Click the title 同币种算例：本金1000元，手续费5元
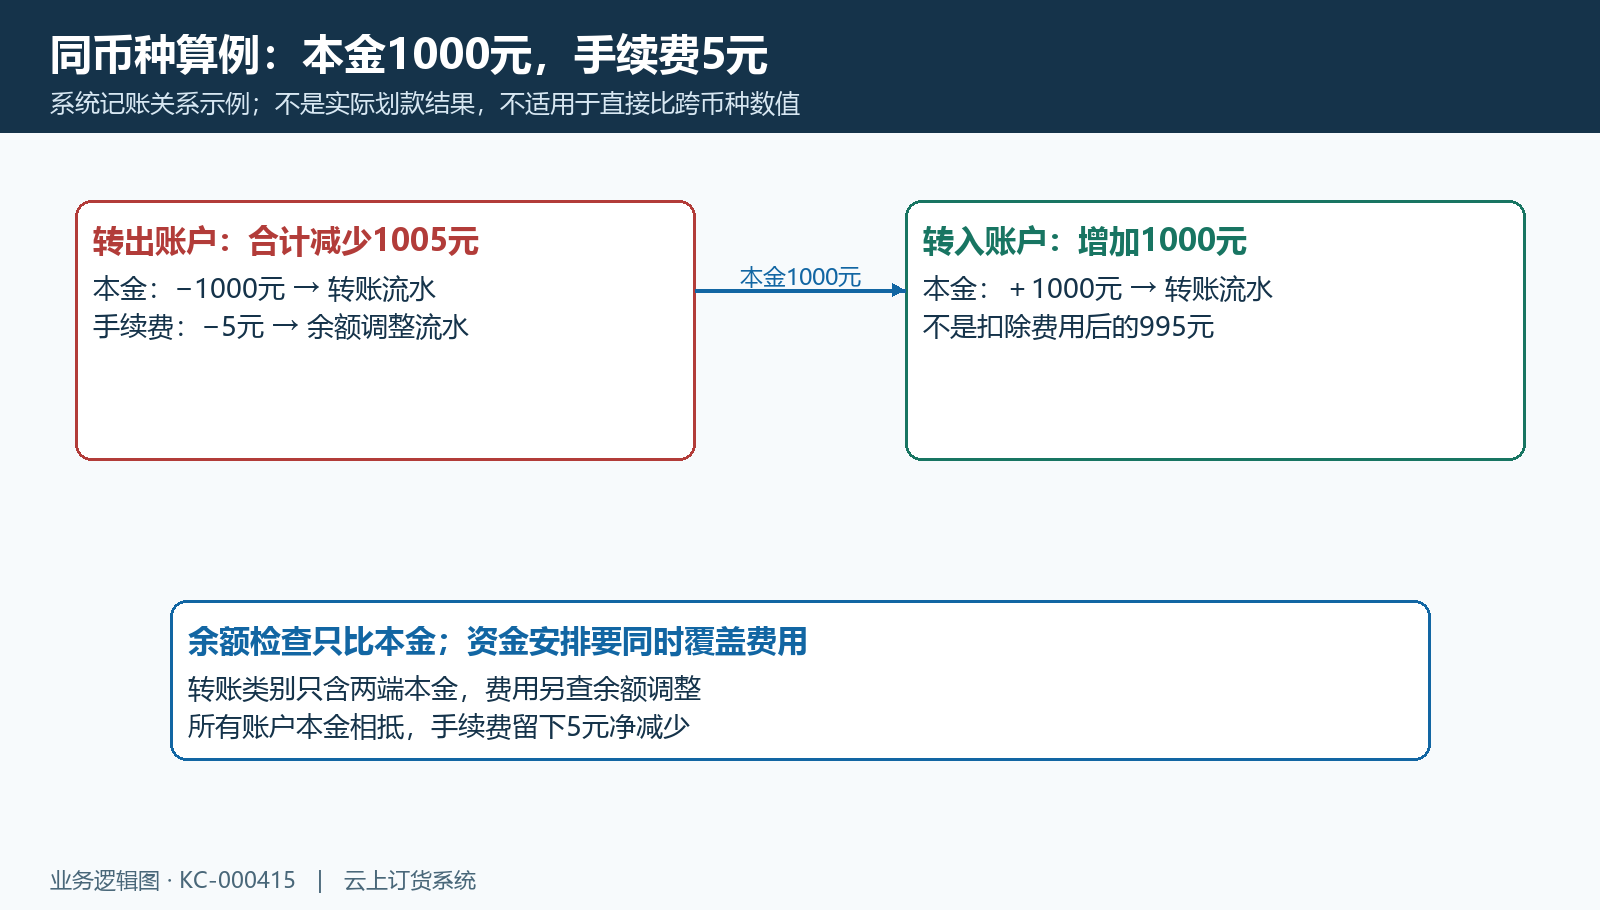The width and height of the screenshot is (1600, 910). 409,55
